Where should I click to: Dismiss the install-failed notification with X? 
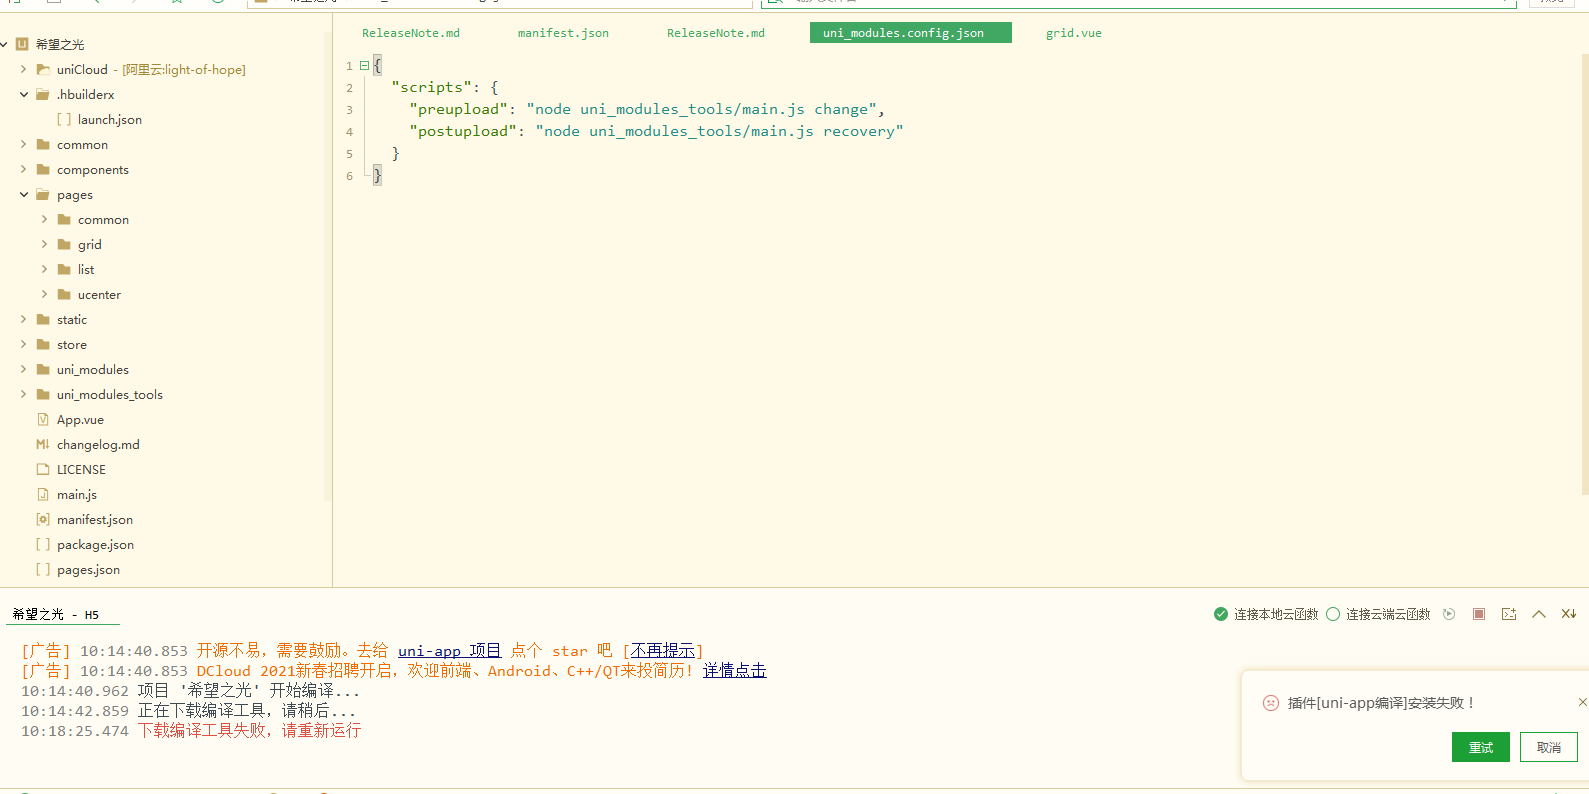coord(1582,702)
